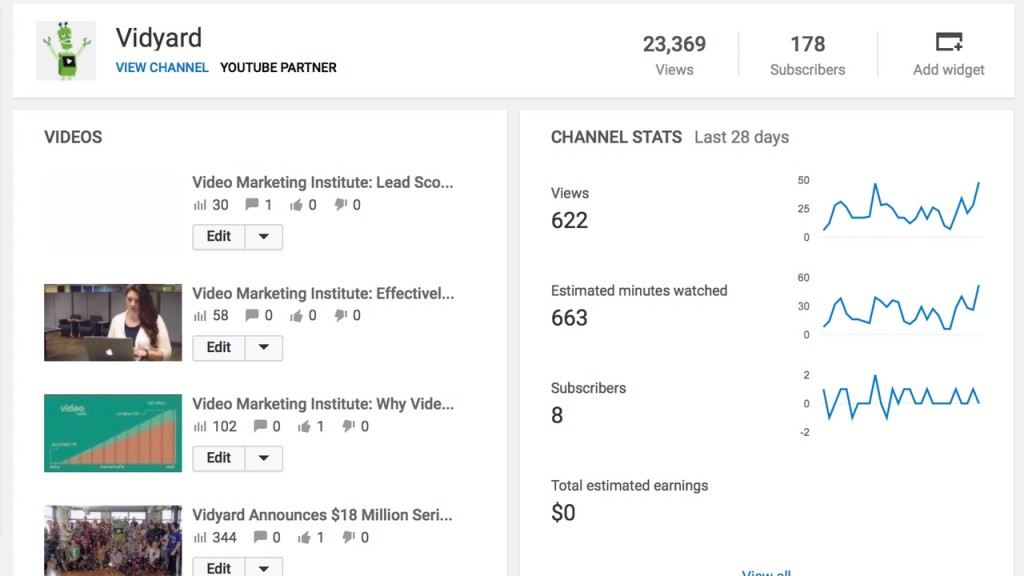Click thumbs-down icon for $18 Million Seri... video

(x=349, y=538)
